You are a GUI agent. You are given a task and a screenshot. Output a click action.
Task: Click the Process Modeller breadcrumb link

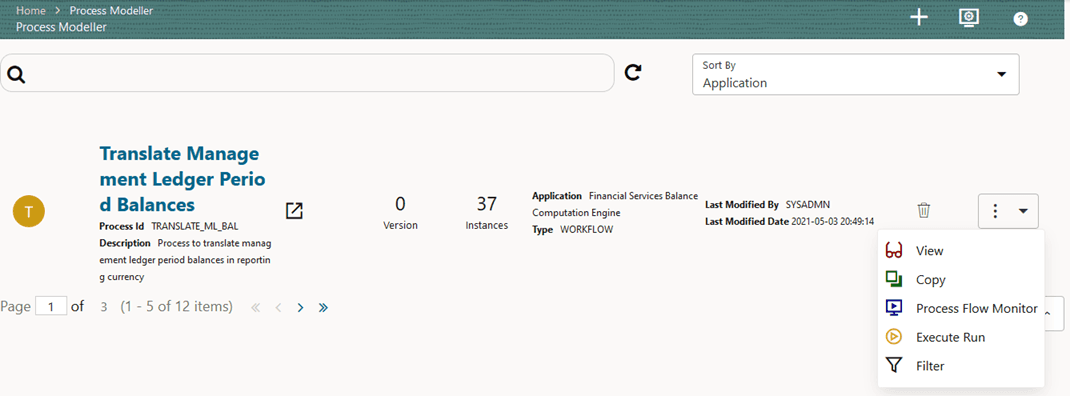point(111,11)
